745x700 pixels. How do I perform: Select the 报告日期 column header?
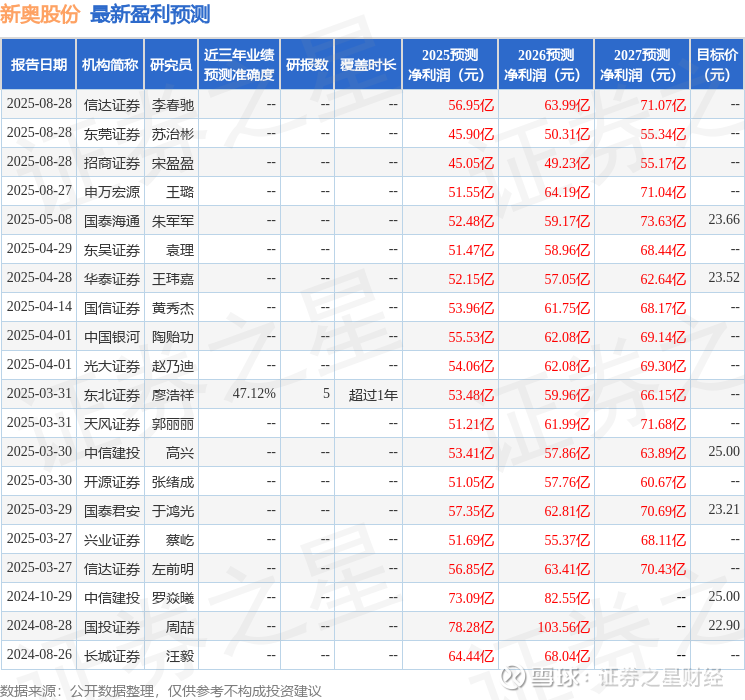(x=38, y=65)
